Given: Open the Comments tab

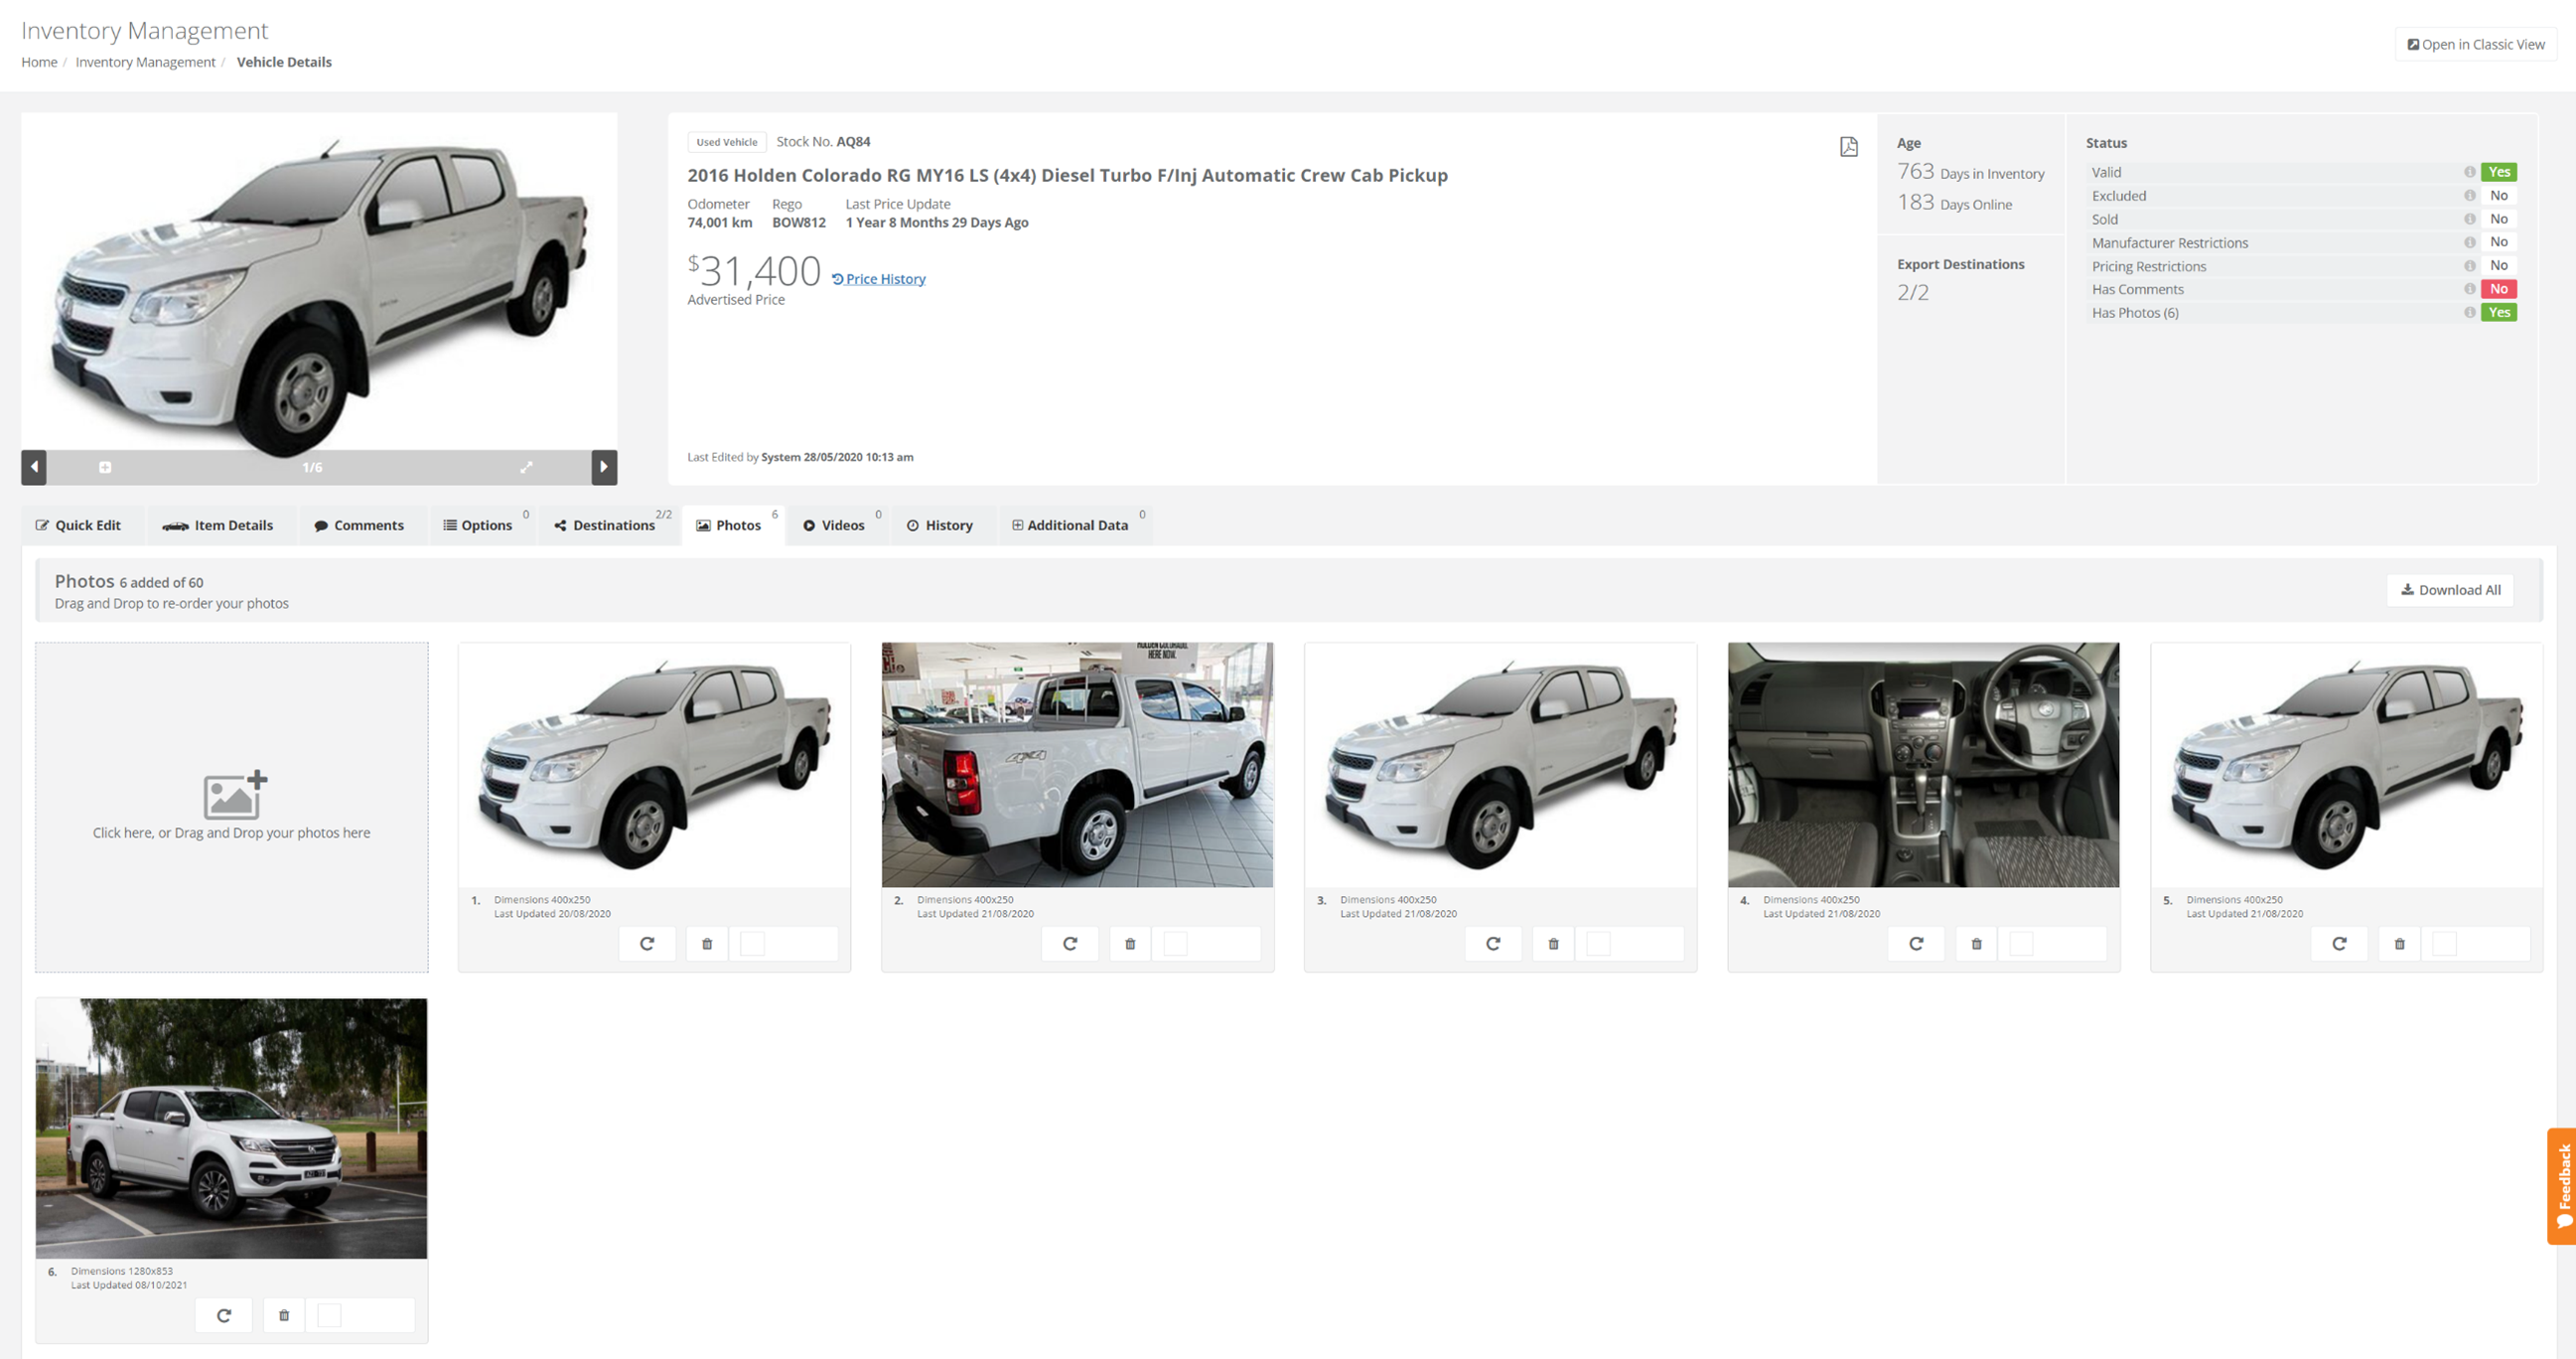Looking at the screenshot, I should 359,525.
